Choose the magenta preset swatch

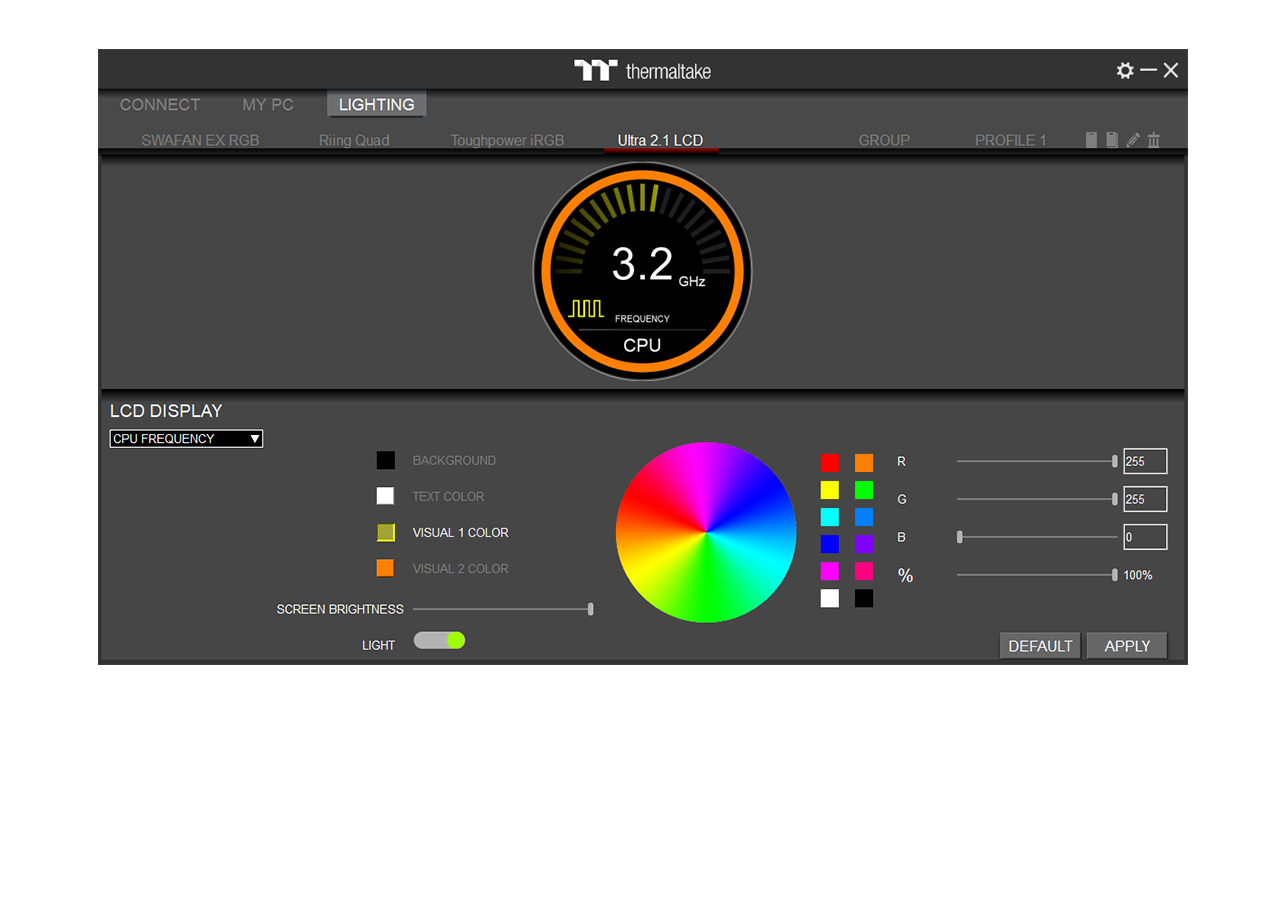(830, 571)
